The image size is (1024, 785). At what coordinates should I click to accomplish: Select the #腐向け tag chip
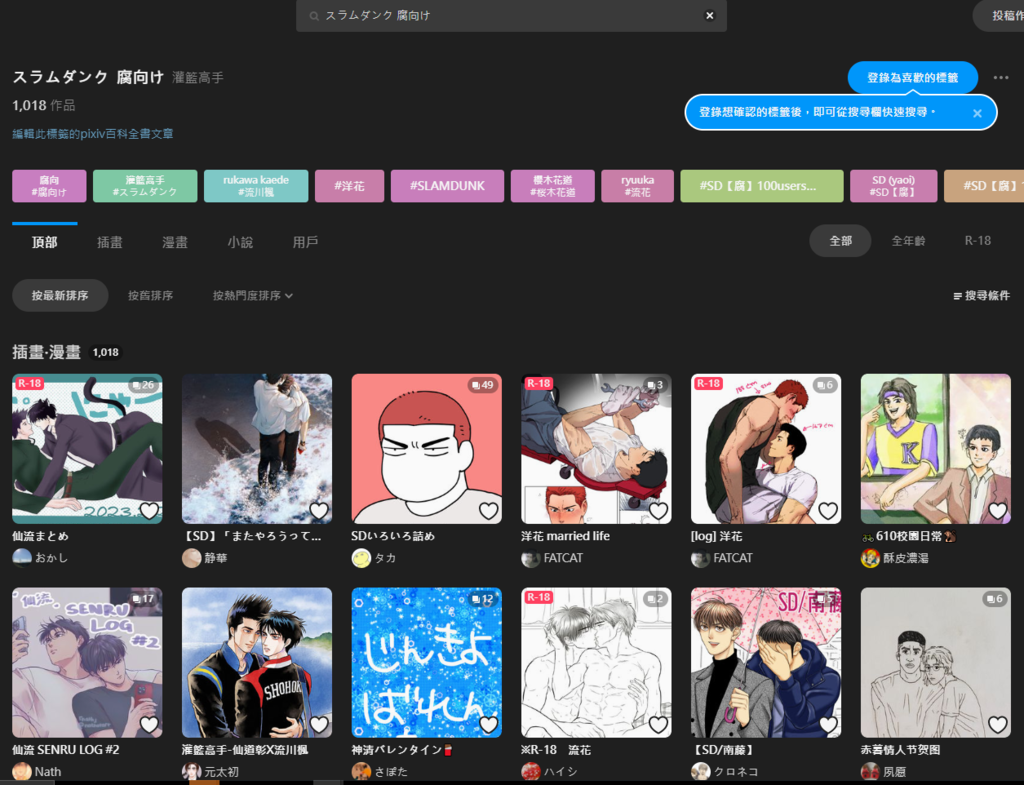point(49,186)
